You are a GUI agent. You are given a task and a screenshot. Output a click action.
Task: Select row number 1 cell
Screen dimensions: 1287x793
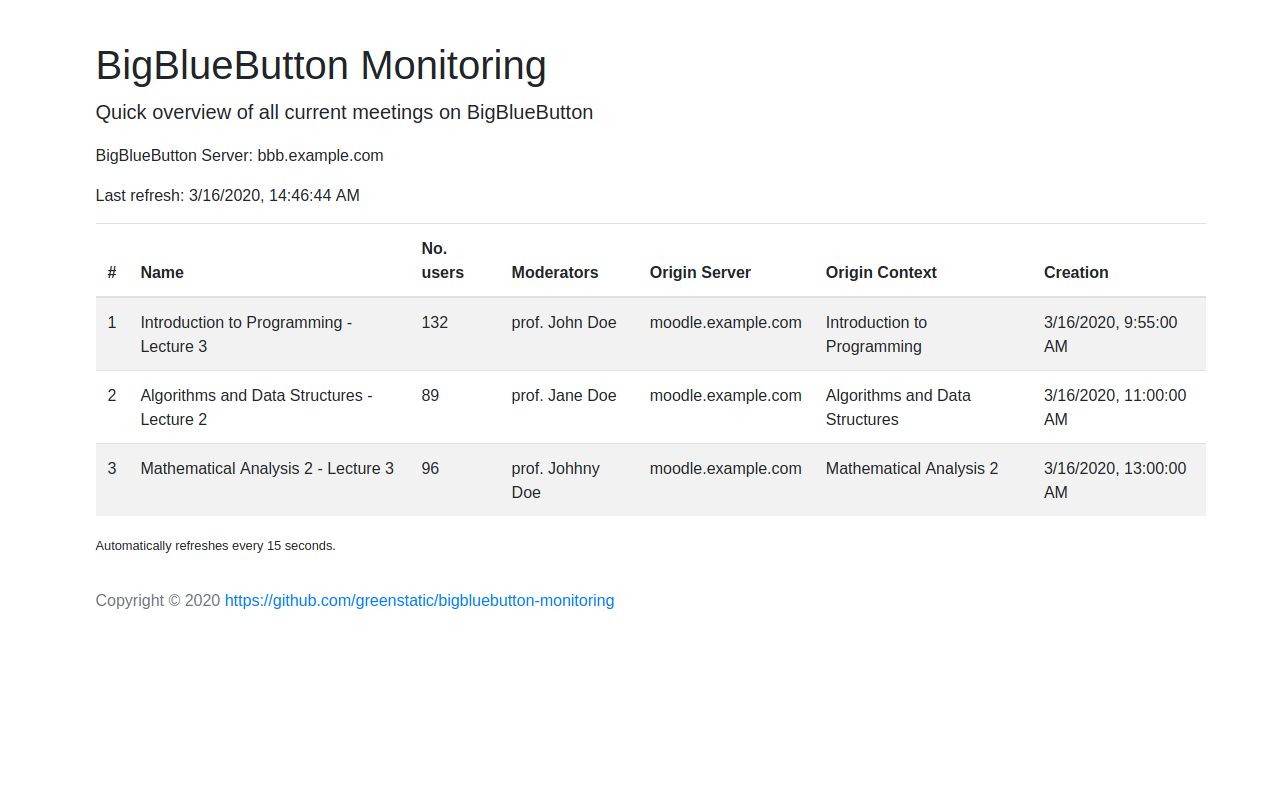tap(112, 323)
